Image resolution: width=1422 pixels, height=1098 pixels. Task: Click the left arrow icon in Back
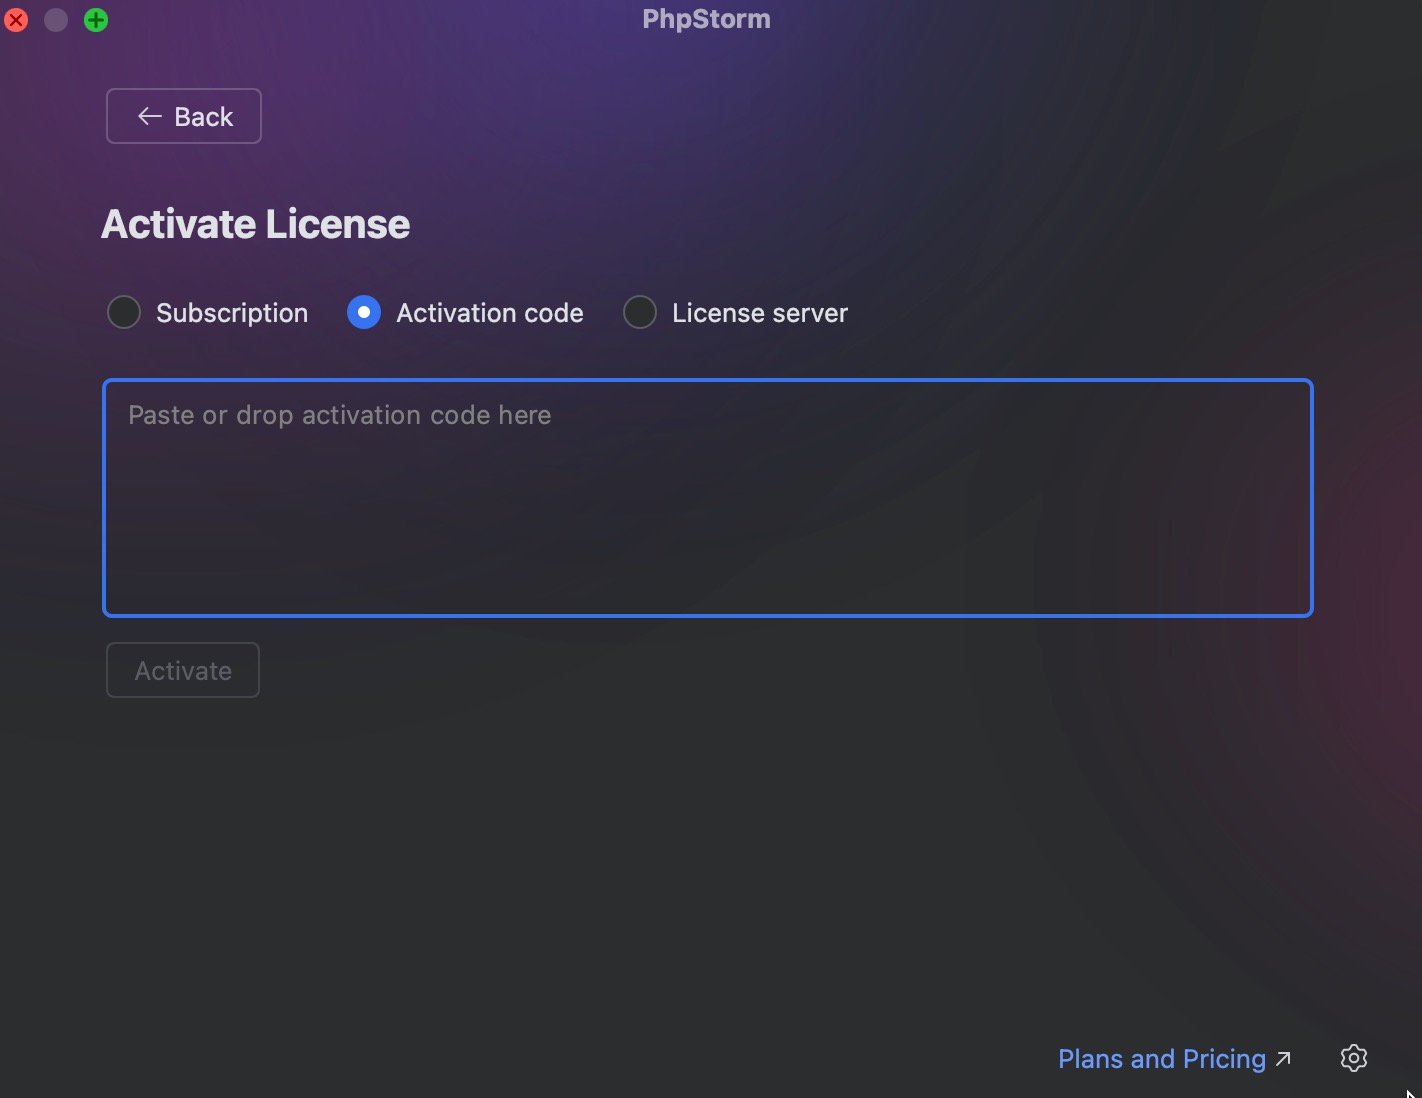click(150, 116)
